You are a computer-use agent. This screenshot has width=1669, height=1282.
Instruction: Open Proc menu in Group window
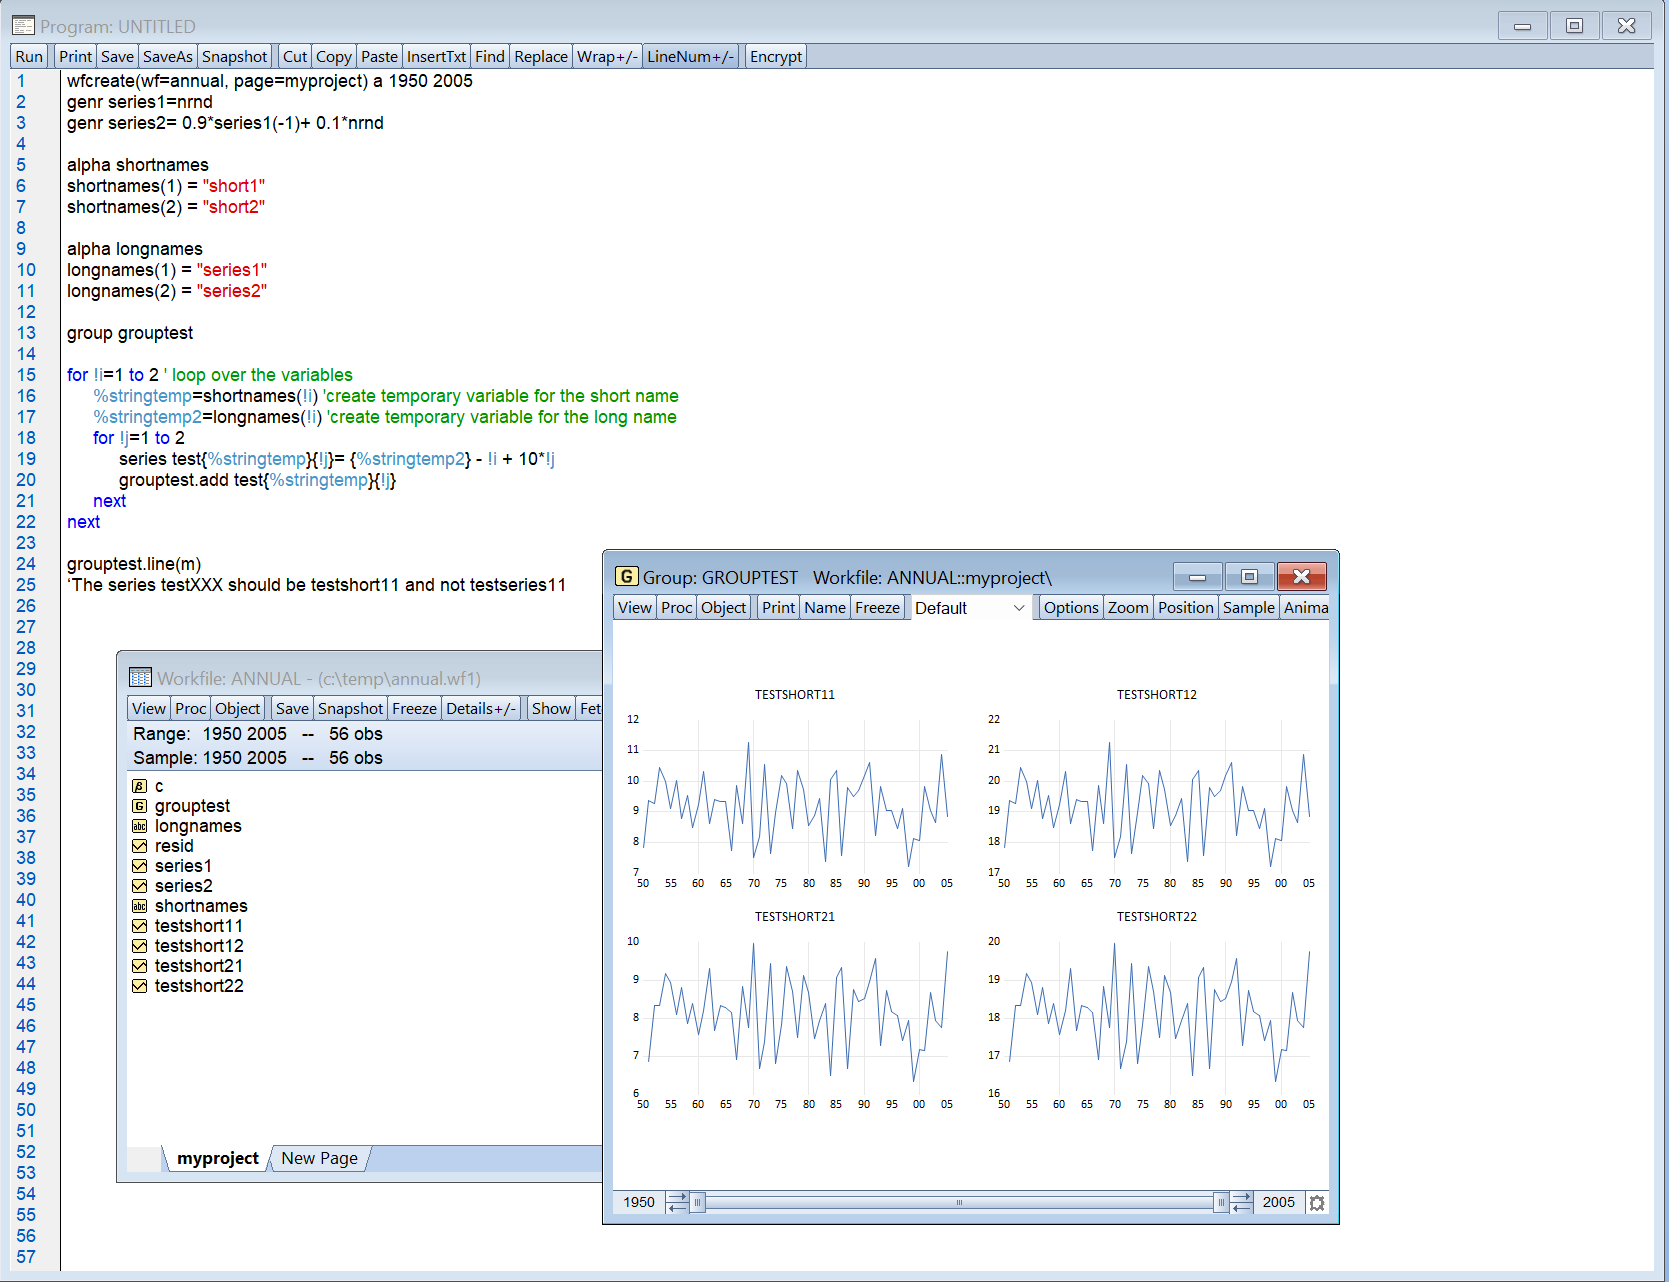click(677, 608)
